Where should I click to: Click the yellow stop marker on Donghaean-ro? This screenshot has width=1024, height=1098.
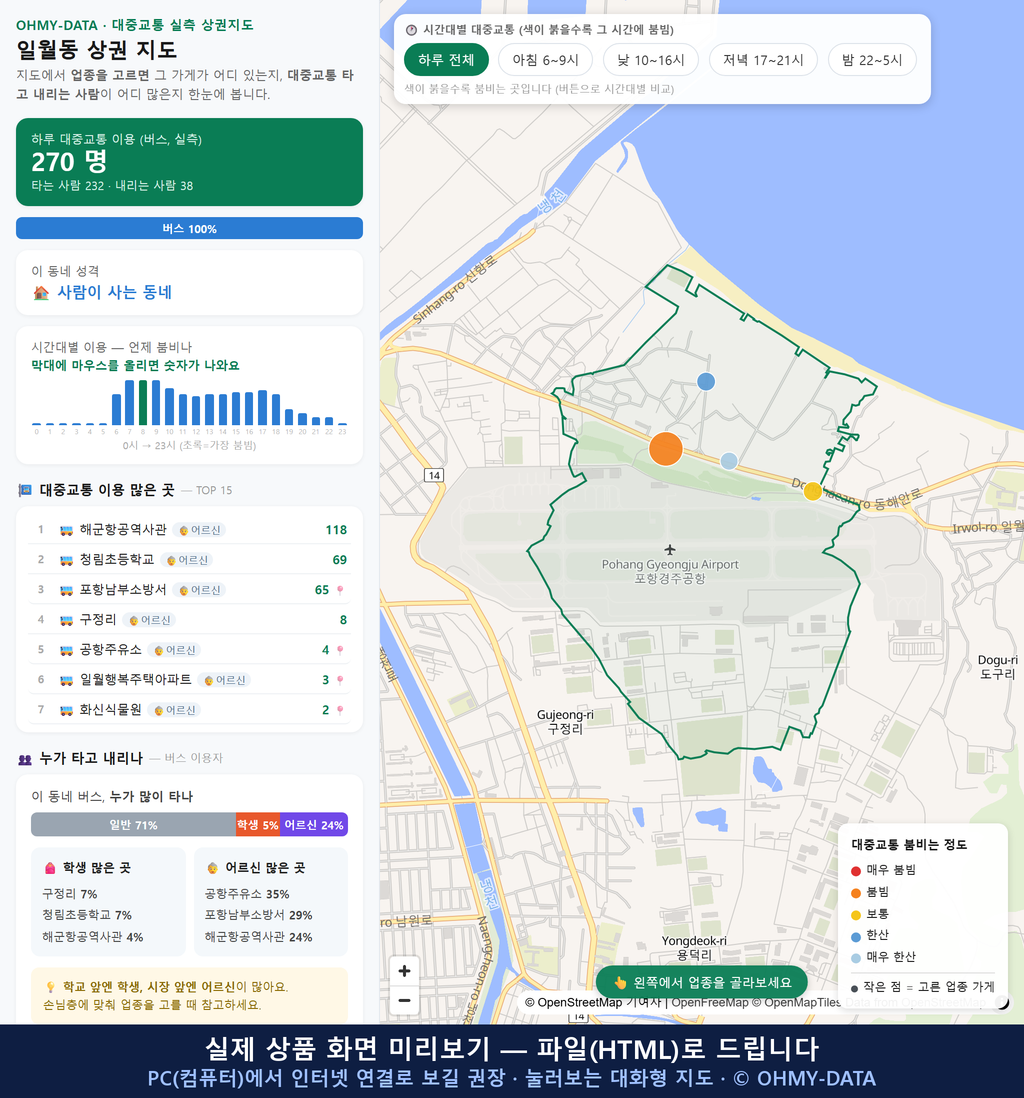[812, 491]
